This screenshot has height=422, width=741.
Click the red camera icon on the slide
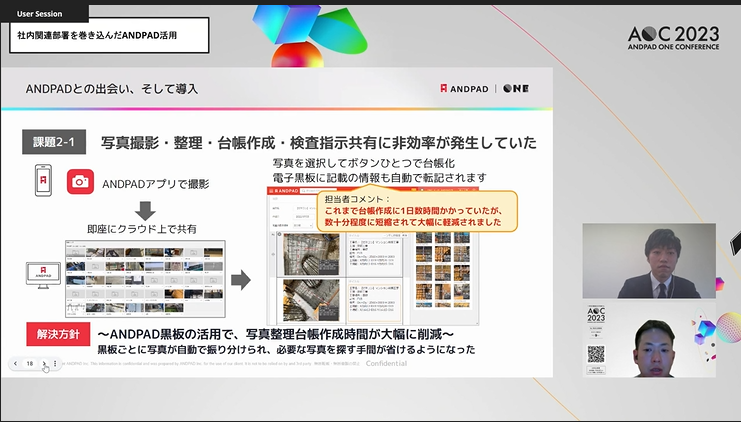[80, 182]
